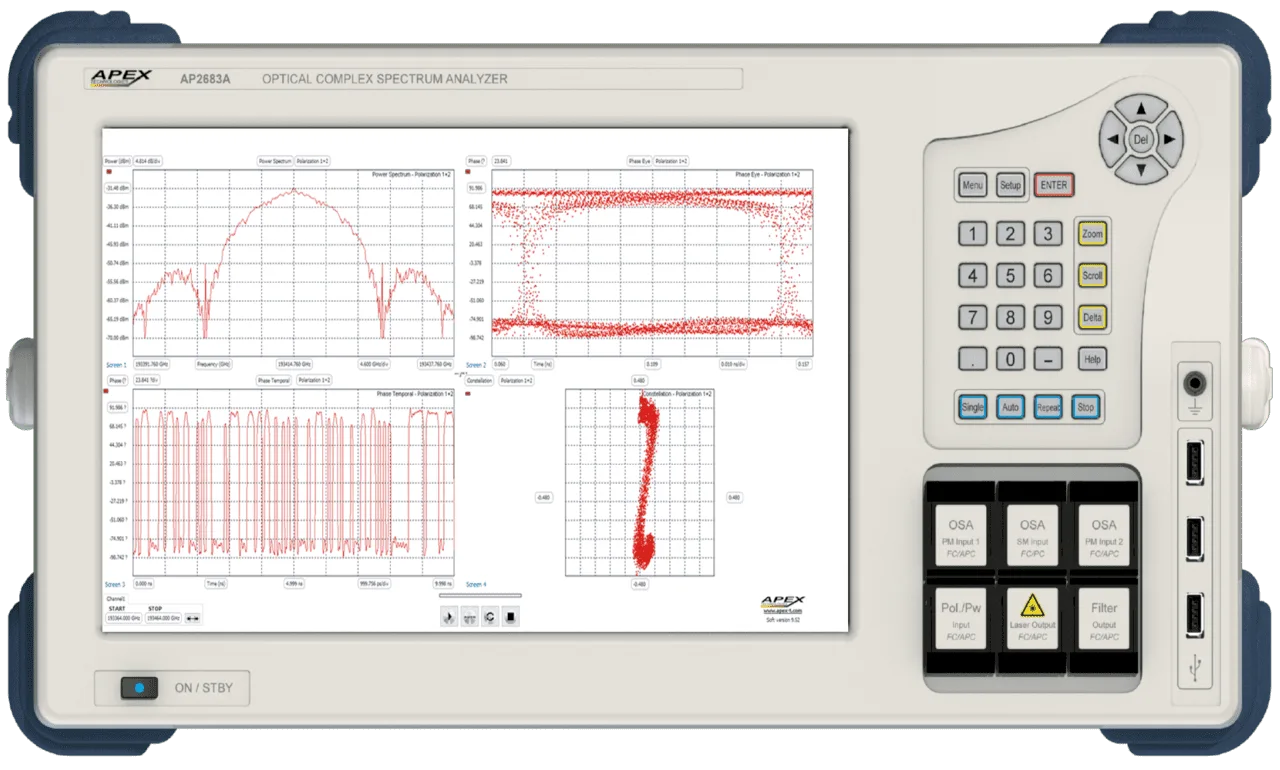Select the refresh/repeat sweep icon near screen bottom
Screen dimensions: 1280x770
coord(489,617)
